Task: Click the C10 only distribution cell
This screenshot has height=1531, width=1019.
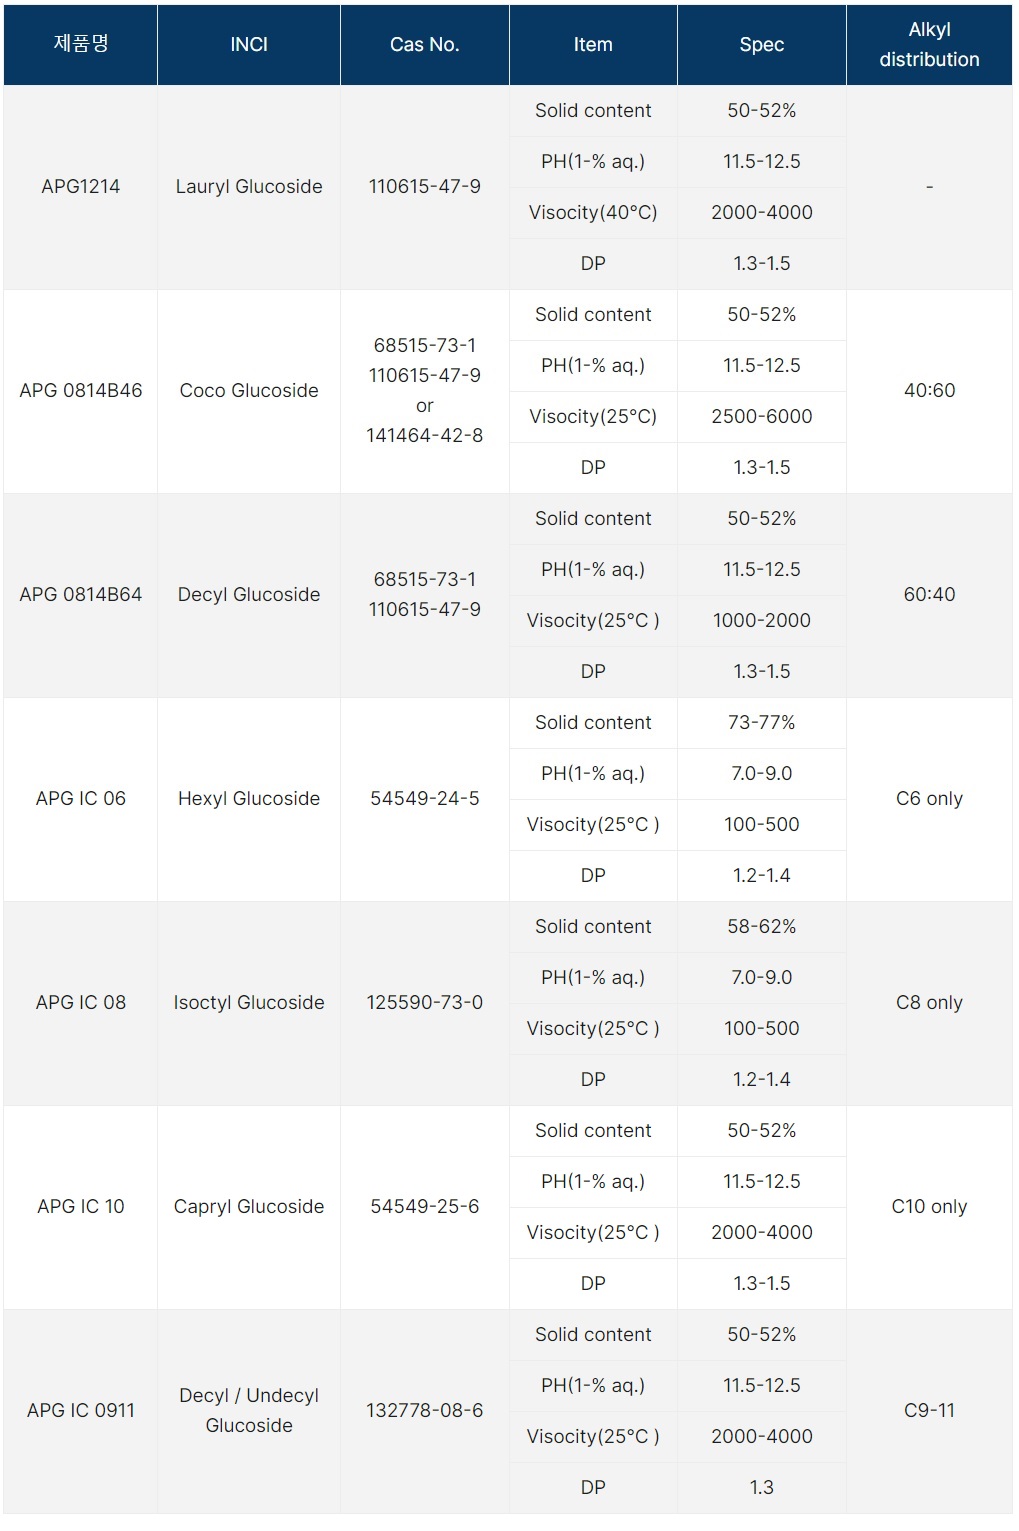Action: 929,1207
